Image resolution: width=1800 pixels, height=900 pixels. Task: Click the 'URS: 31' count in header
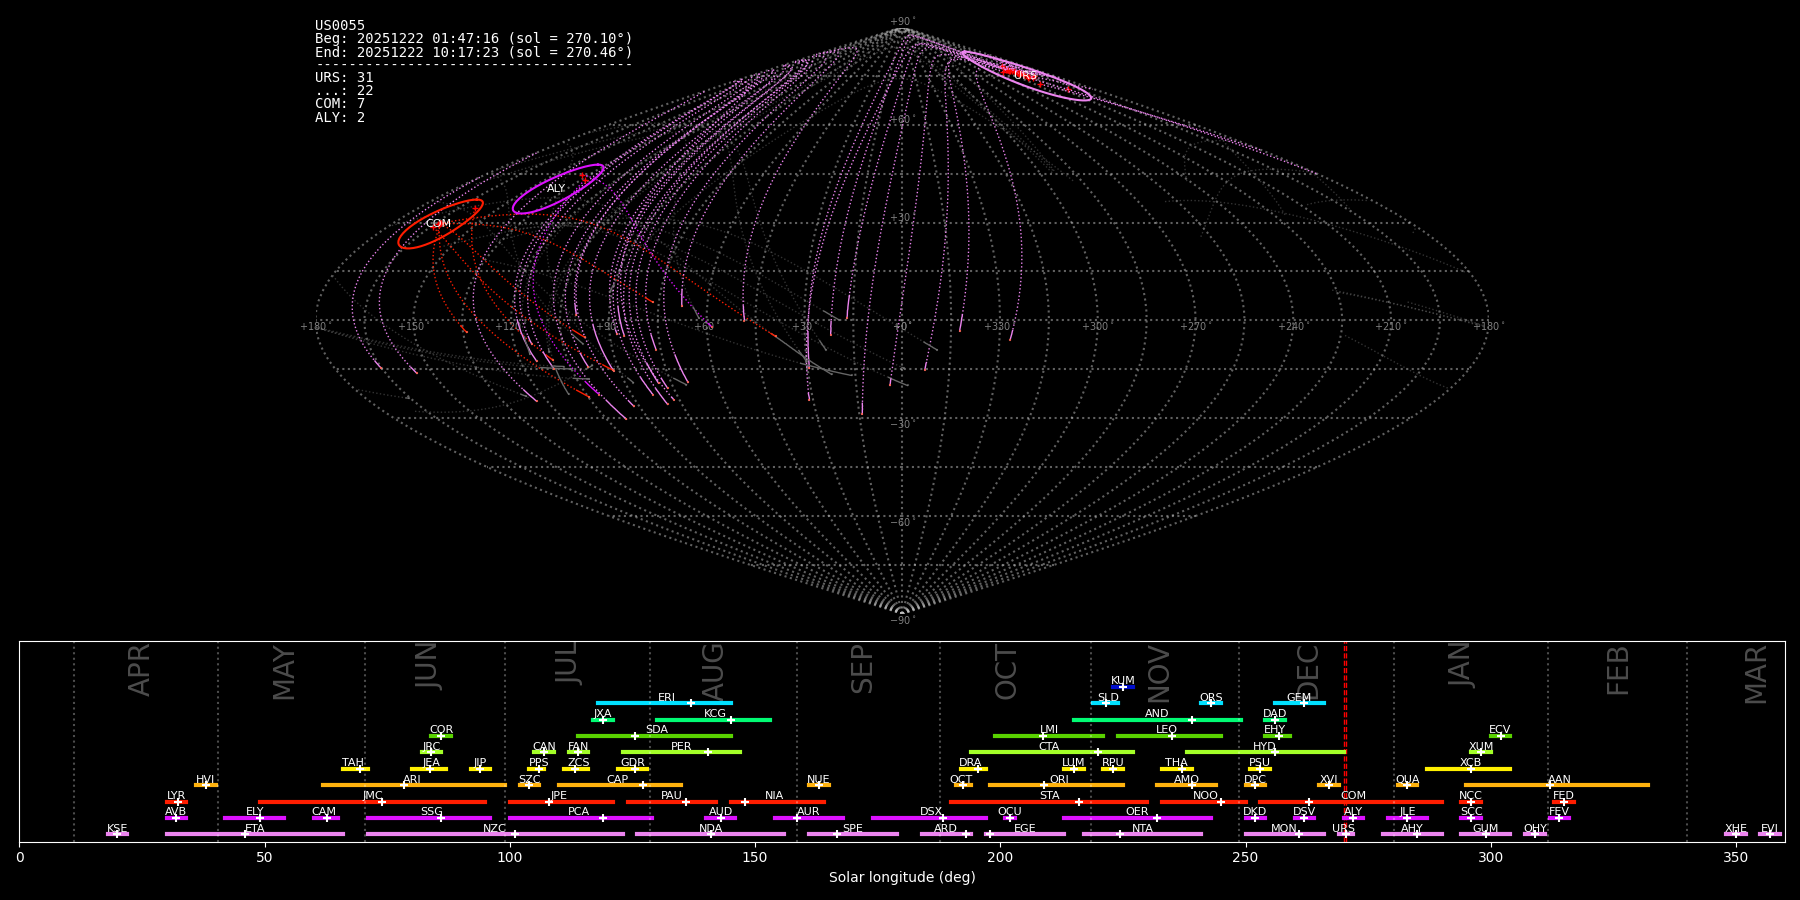(344, 78)
